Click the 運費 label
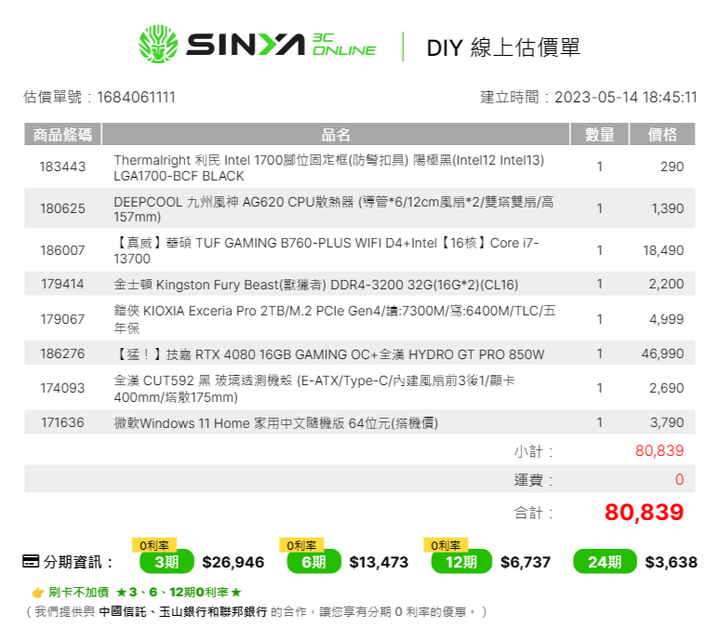Image resolution: width=720 pixels, height=641 pixels. pyautogui.click(x=533, y=480)
